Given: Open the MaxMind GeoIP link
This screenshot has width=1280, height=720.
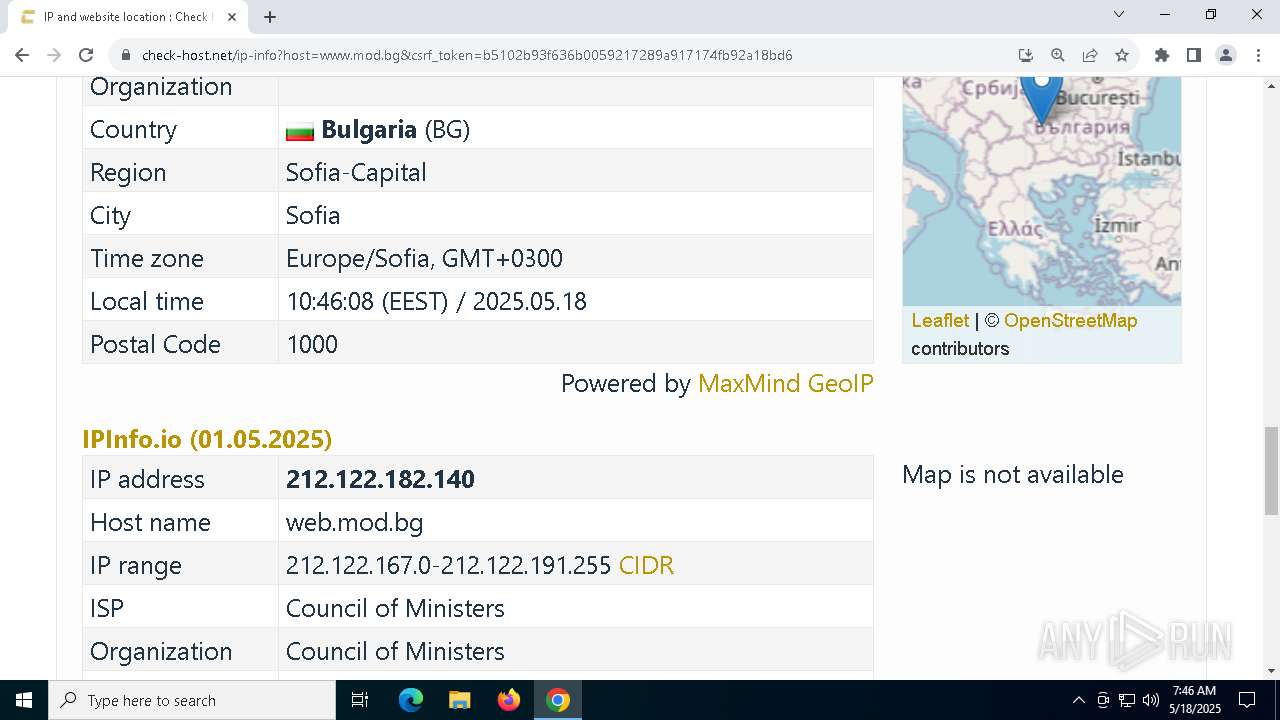Looking at the screenshot, I should coord(785,384).
